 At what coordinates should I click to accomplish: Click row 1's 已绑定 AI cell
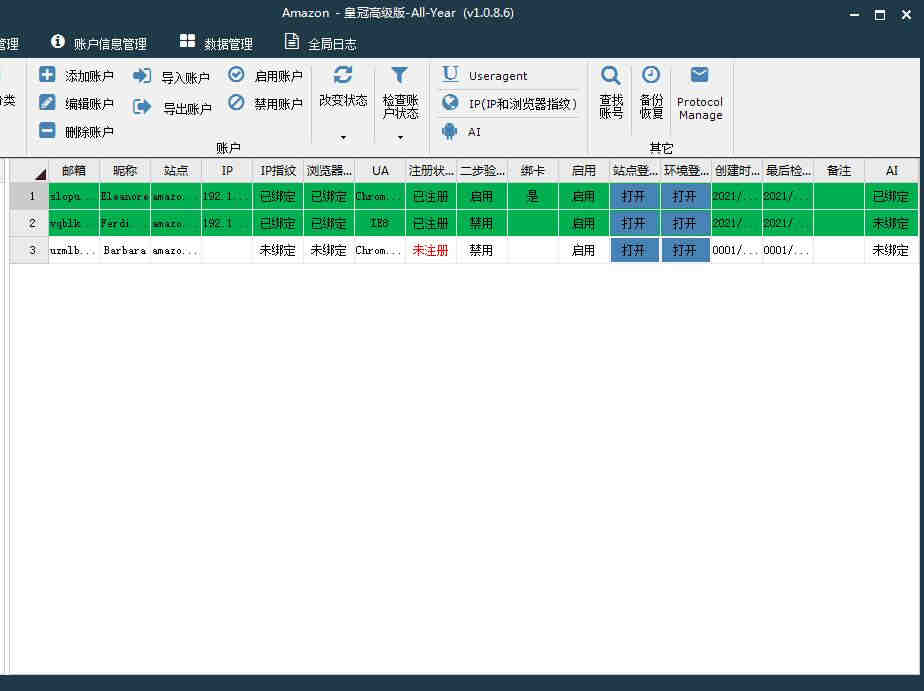pyautogui.click(x=892, y=196)
